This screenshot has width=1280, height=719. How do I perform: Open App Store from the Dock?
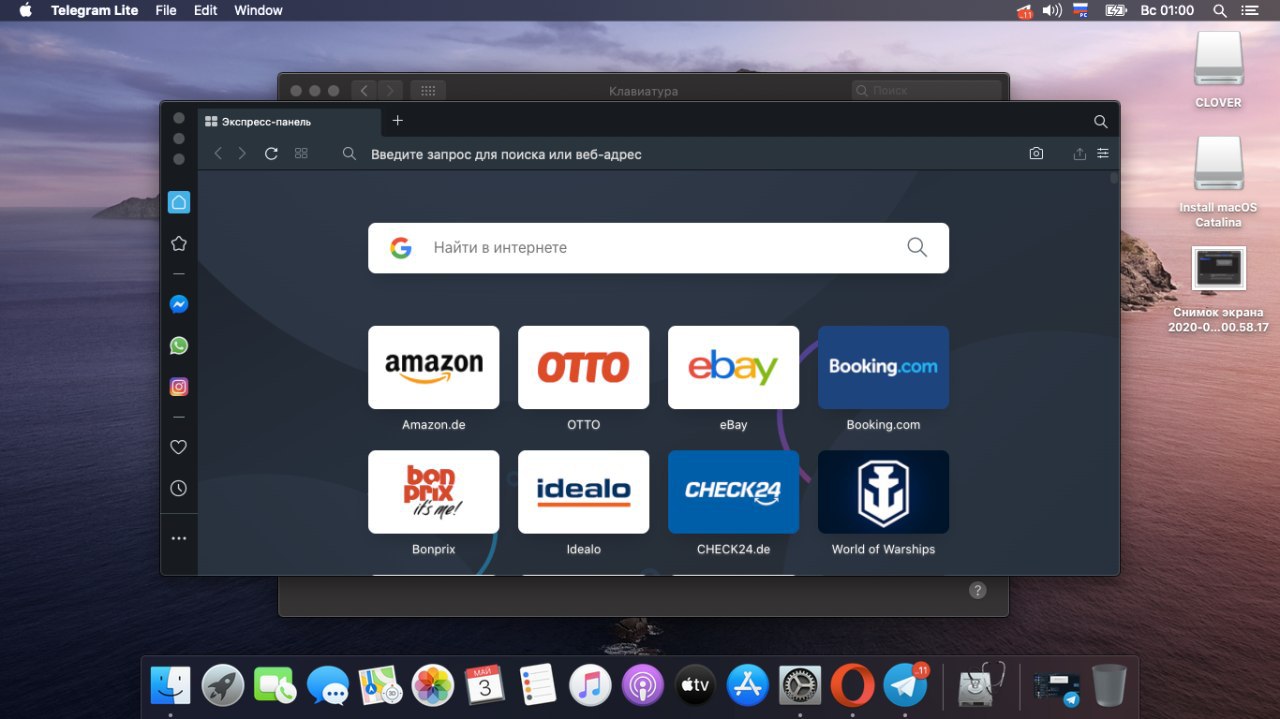click(748, 686)
